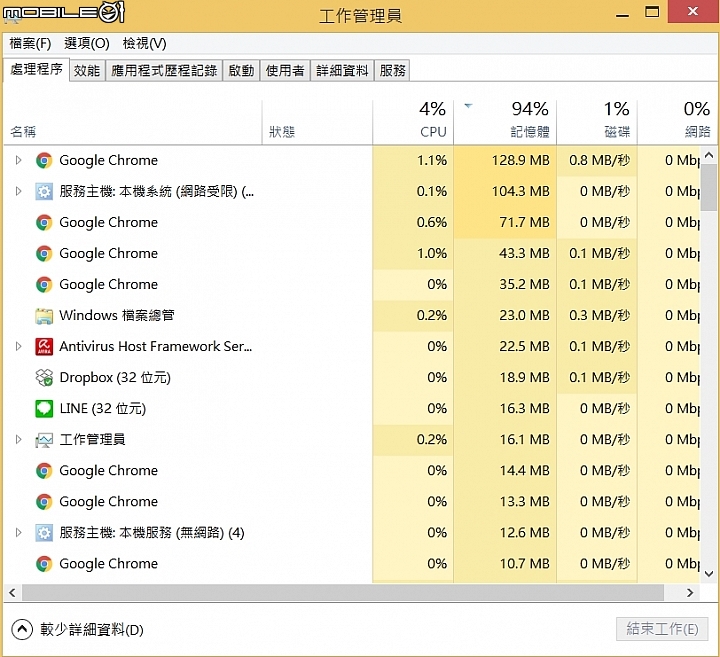Expand 服務主機: 本機服務 (無網路) (4) group
This screenshot has height=657, width=720.
click(x=18, y=533)
